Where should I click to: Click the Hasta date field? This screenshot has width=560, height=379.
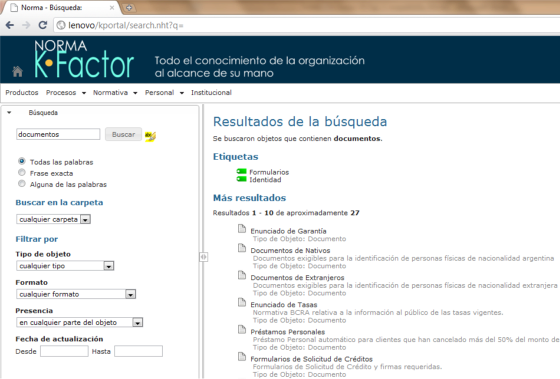pos(139,351)
